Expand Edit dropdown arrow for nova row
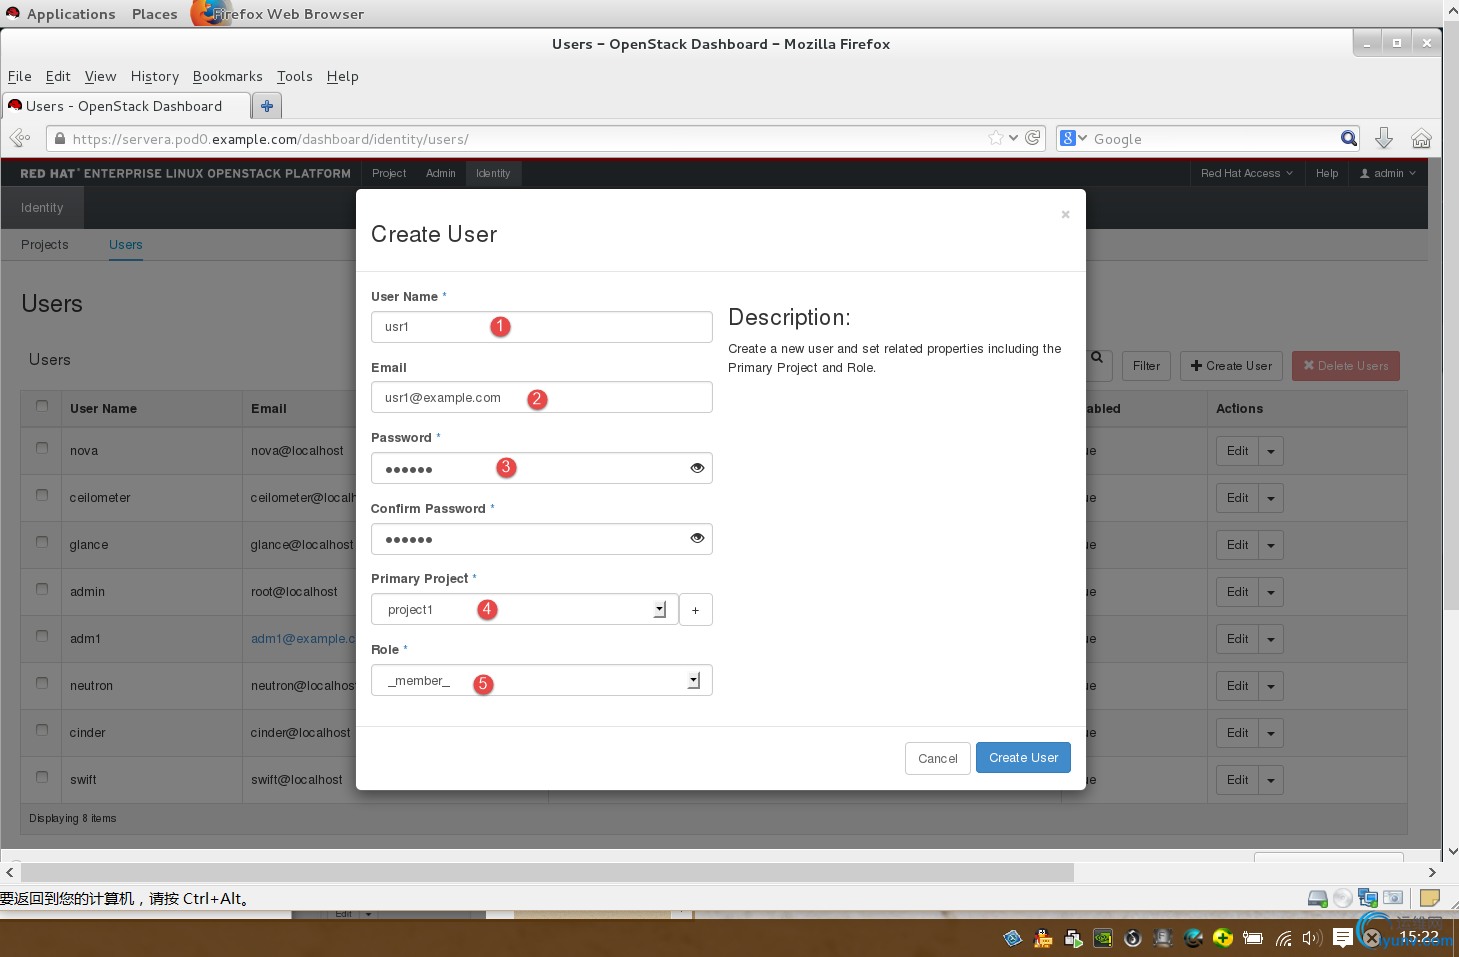Image resolution: width=1459 pixels, height=957 pixels. (x=1271, y=451)
